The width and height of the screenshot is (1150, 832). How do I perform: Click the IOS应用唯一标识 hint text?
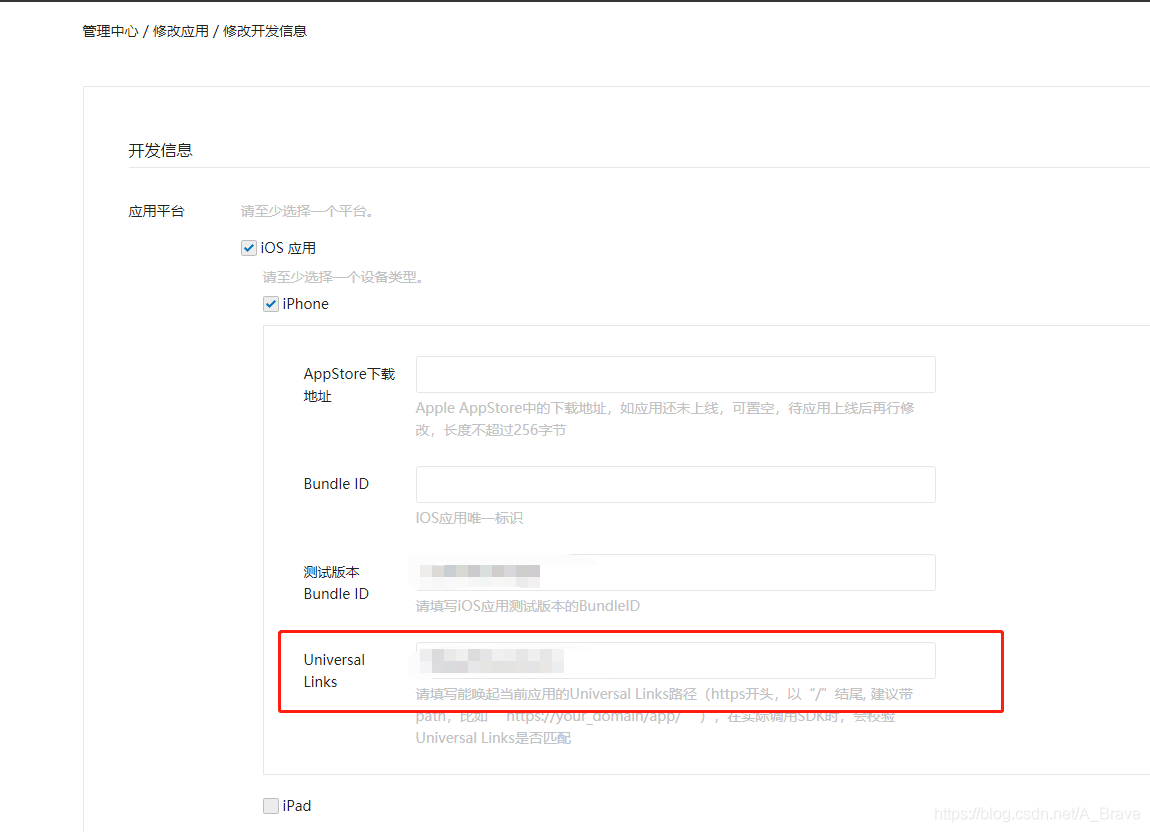click(x=469, y=518)
